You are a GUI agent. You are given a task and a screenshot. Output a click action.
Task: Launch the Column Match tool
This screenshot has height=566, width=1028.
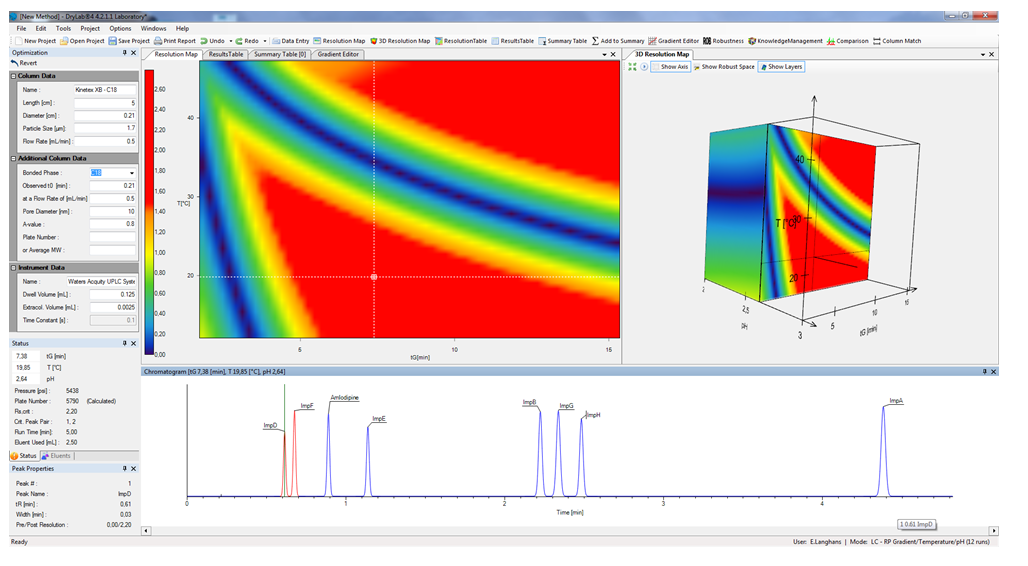coord(877,41)
